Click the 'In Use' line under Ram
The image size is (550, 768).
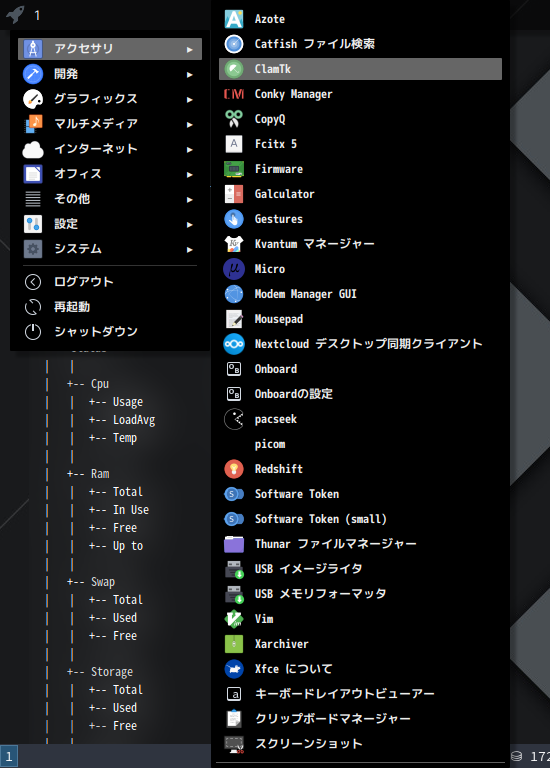[131, 510]
